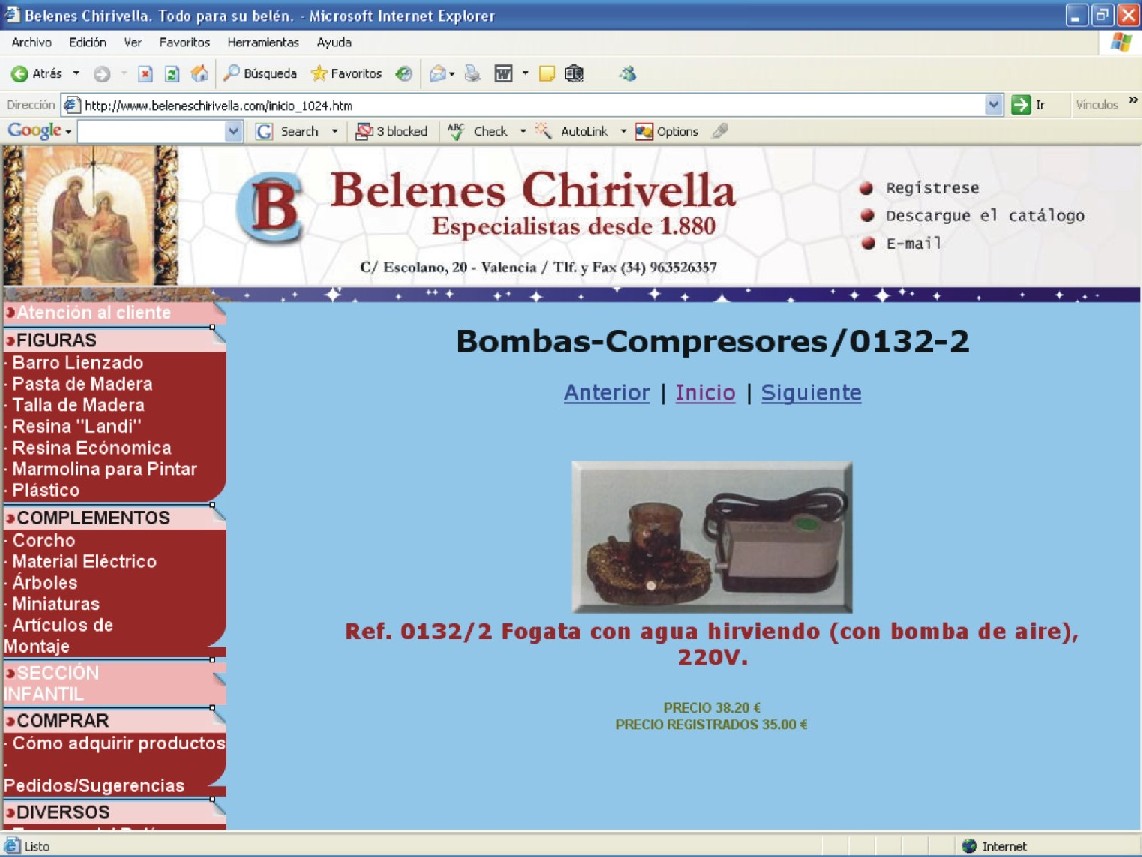
Task: Click the Fogata product photo thumbnail
Action: pyautogui.click(x=711, y=537)
